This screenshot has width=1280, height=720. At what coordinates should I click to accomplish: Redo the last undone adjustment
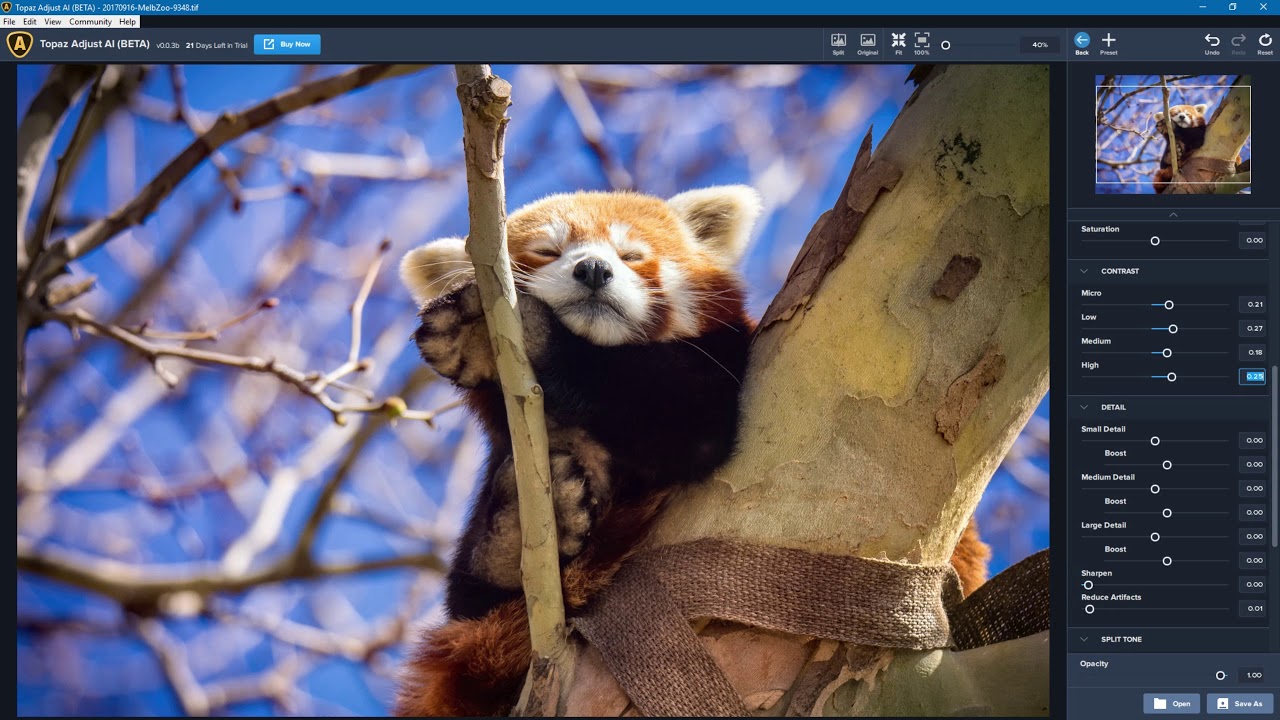coord(1239,43)
